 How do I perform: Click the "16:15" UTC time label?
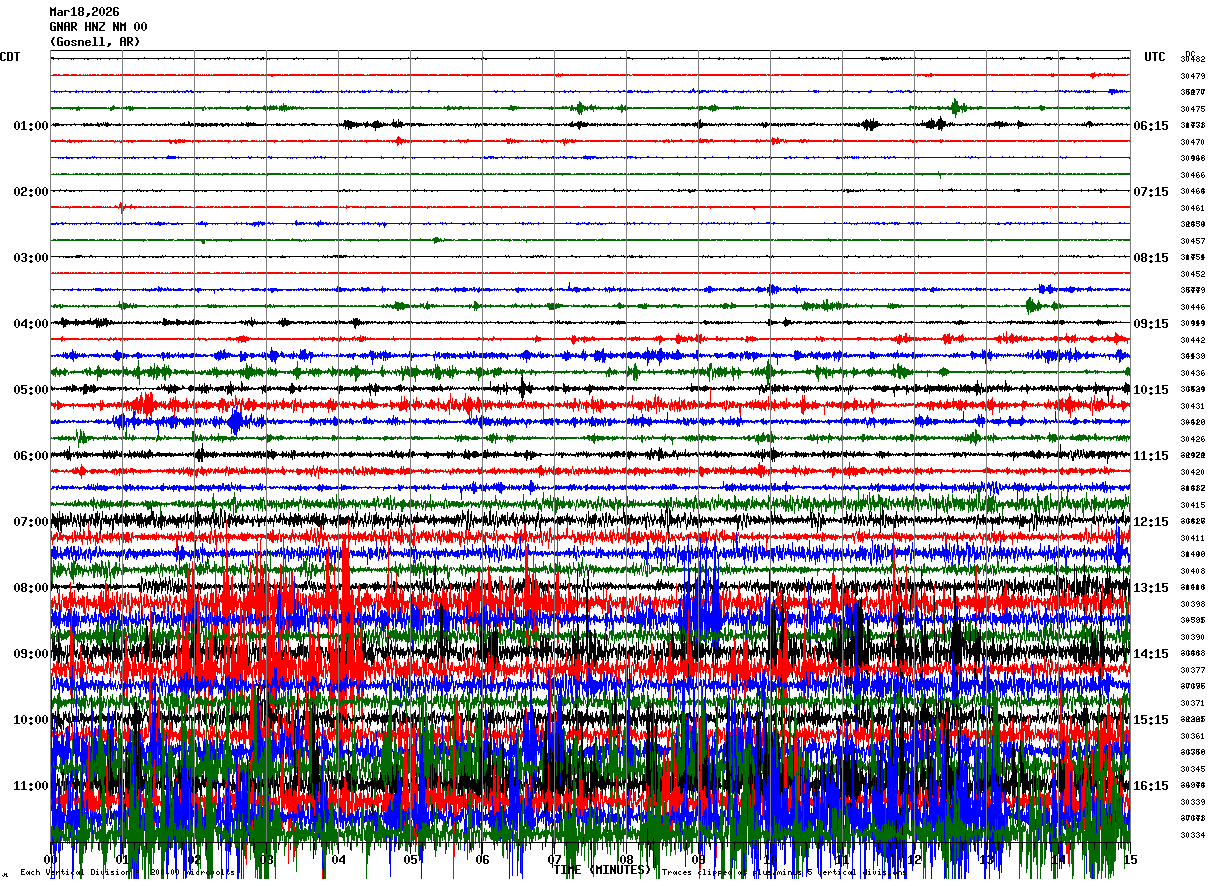(x=1151, y=786)
